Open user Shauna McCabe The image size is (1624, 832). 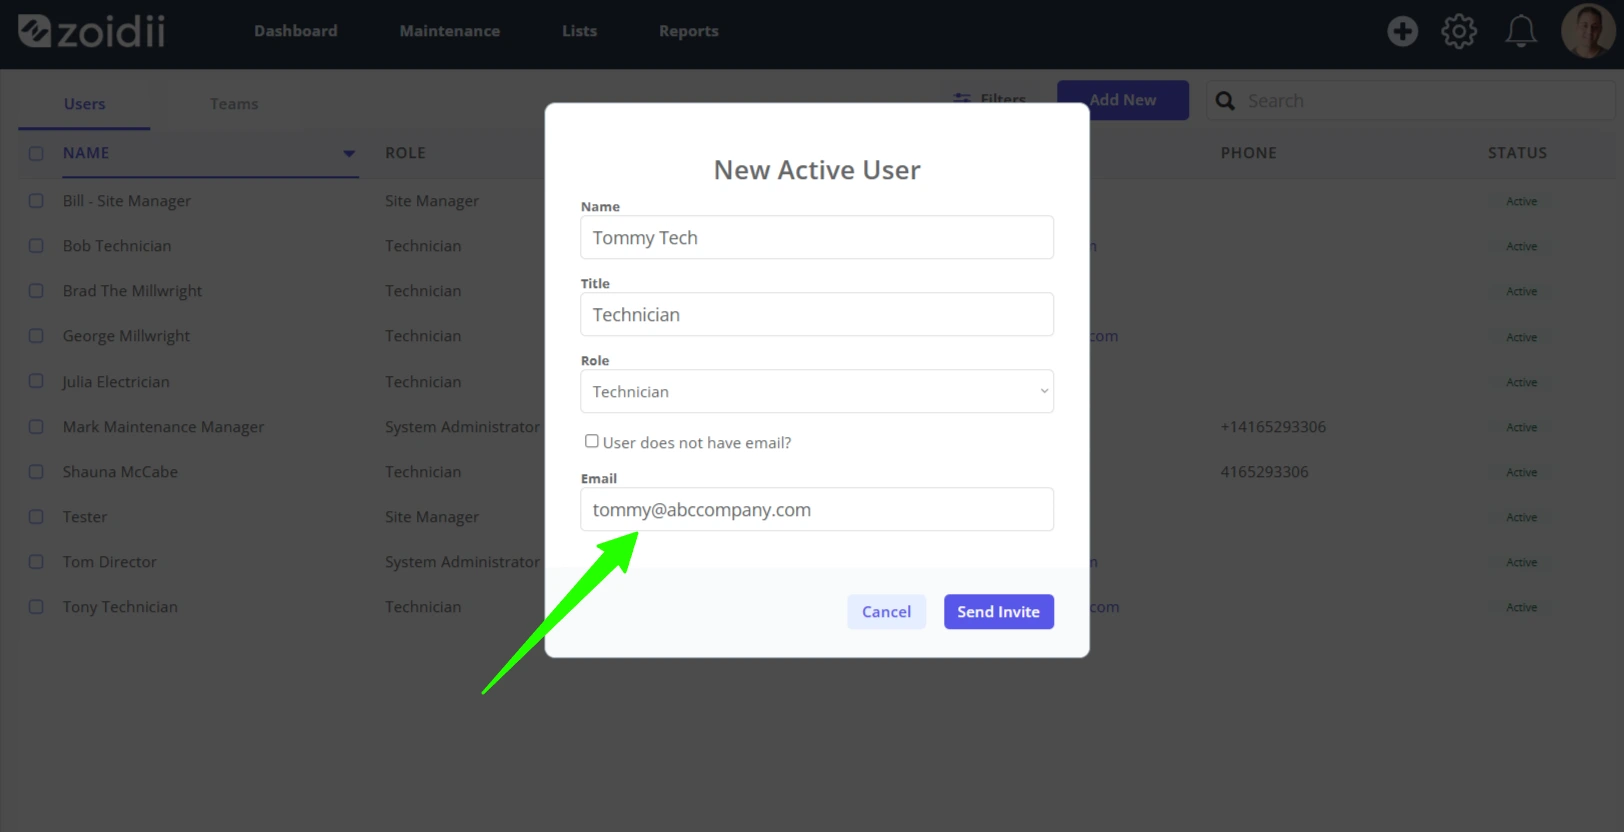(120, 472)
